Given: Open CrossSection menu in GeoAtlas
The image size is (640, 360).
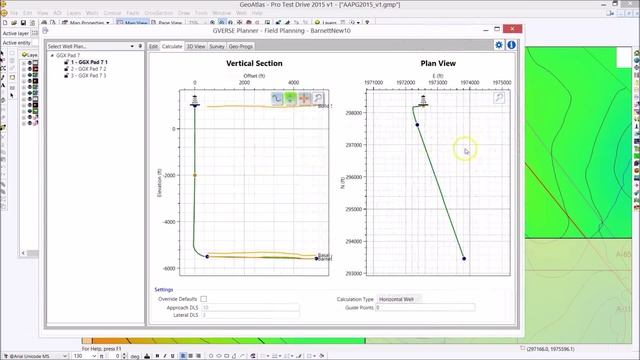Looking at the screenshot, I should click(158, 13).
